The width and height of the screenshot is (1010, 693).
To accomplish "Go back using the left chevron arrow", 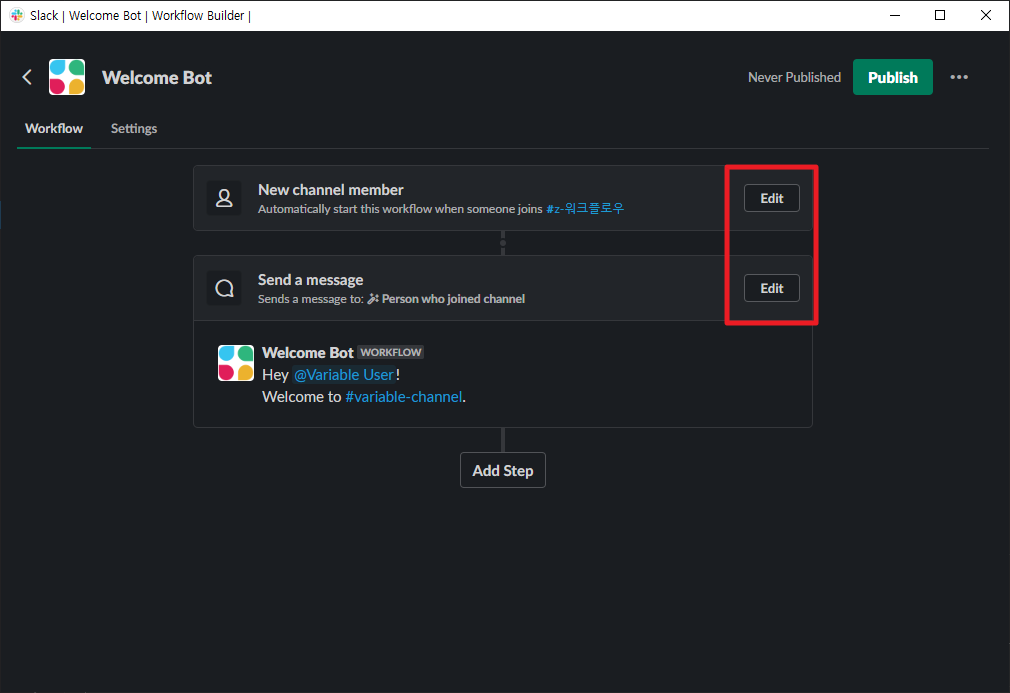I will coord(27,77).
